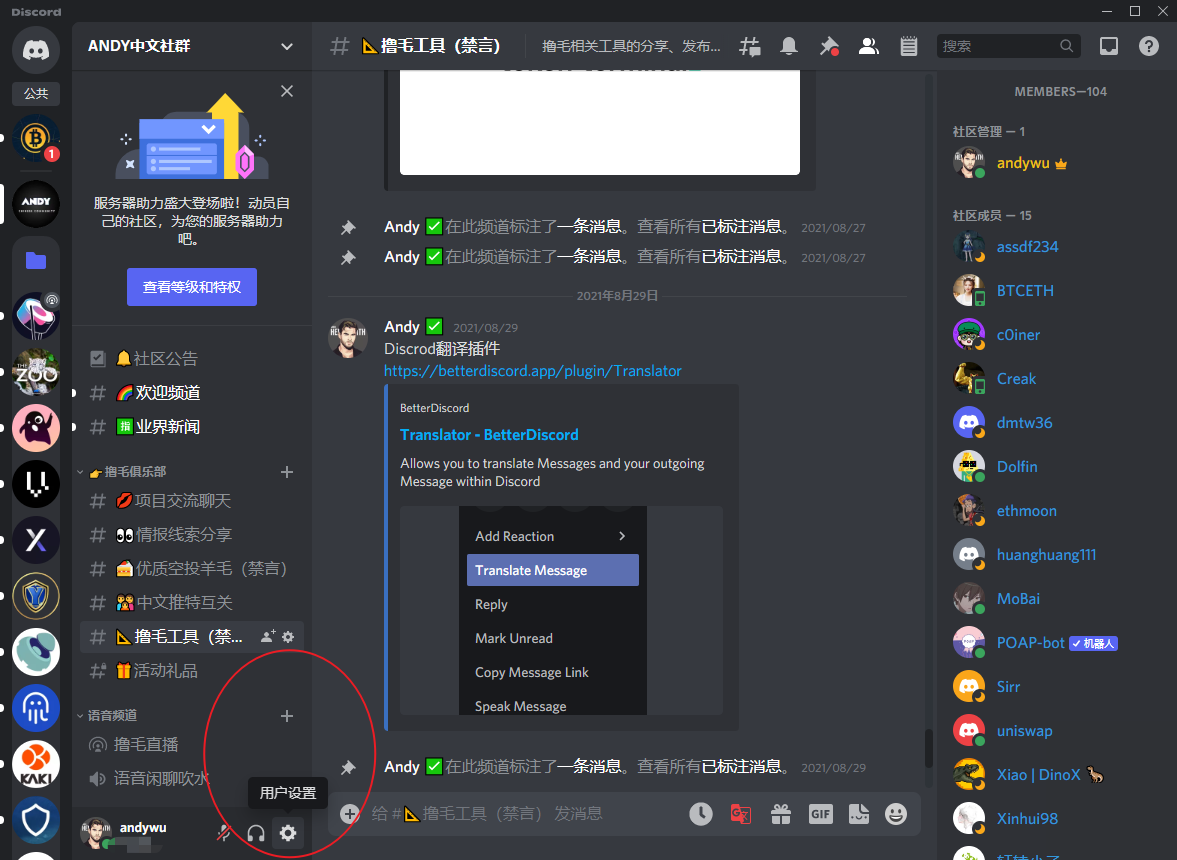
Task: Open the emoji picker smiley
Action: 896,814
